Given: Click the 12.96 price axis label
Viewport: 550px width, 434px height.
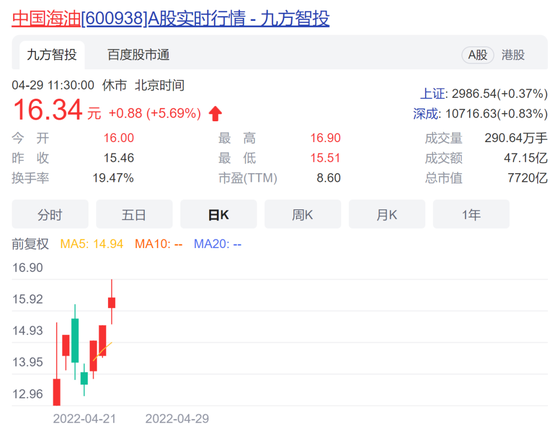Looking at the screenshot, I should [x=28, y=394].
